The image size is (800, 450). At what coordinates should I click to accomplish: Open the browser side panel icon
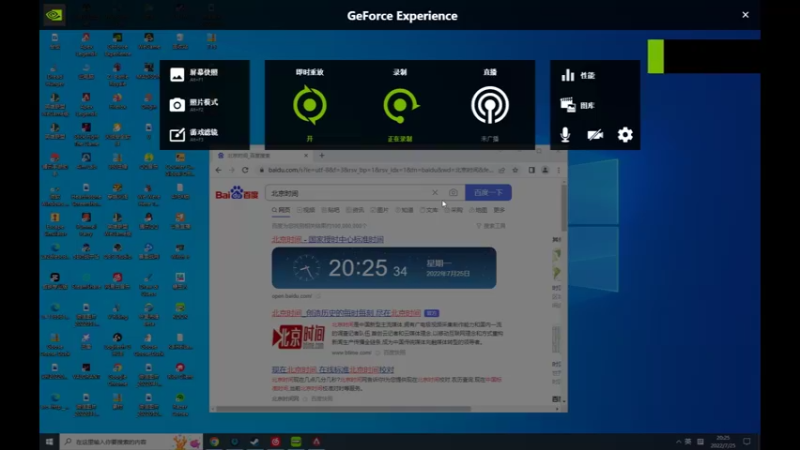(532, 170)
